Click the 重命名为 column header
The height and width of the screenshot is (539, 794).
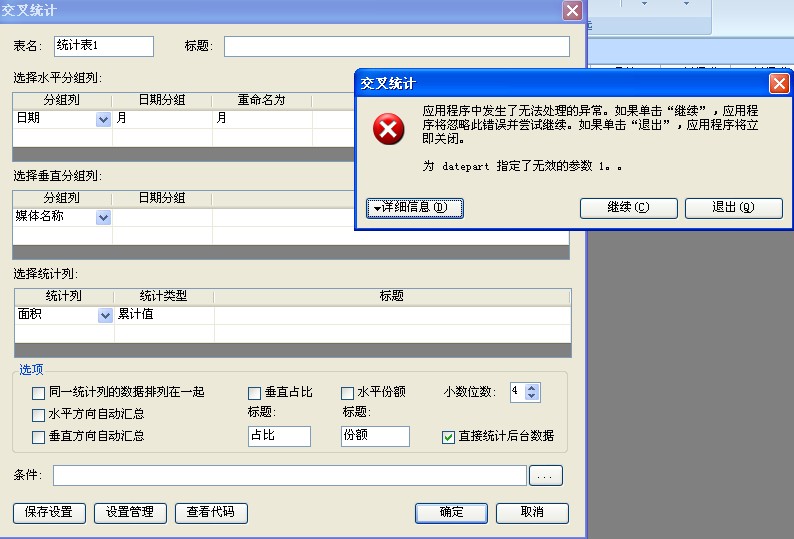[x=262, y=100]
